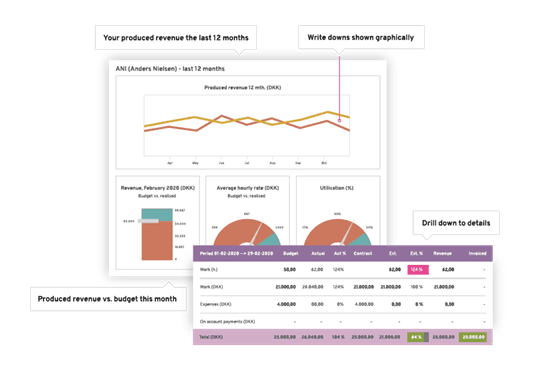Click the green 25.000,00 invoiced total cell
Image resolution: width=540 pixels, height=372 pixels.
473,337
